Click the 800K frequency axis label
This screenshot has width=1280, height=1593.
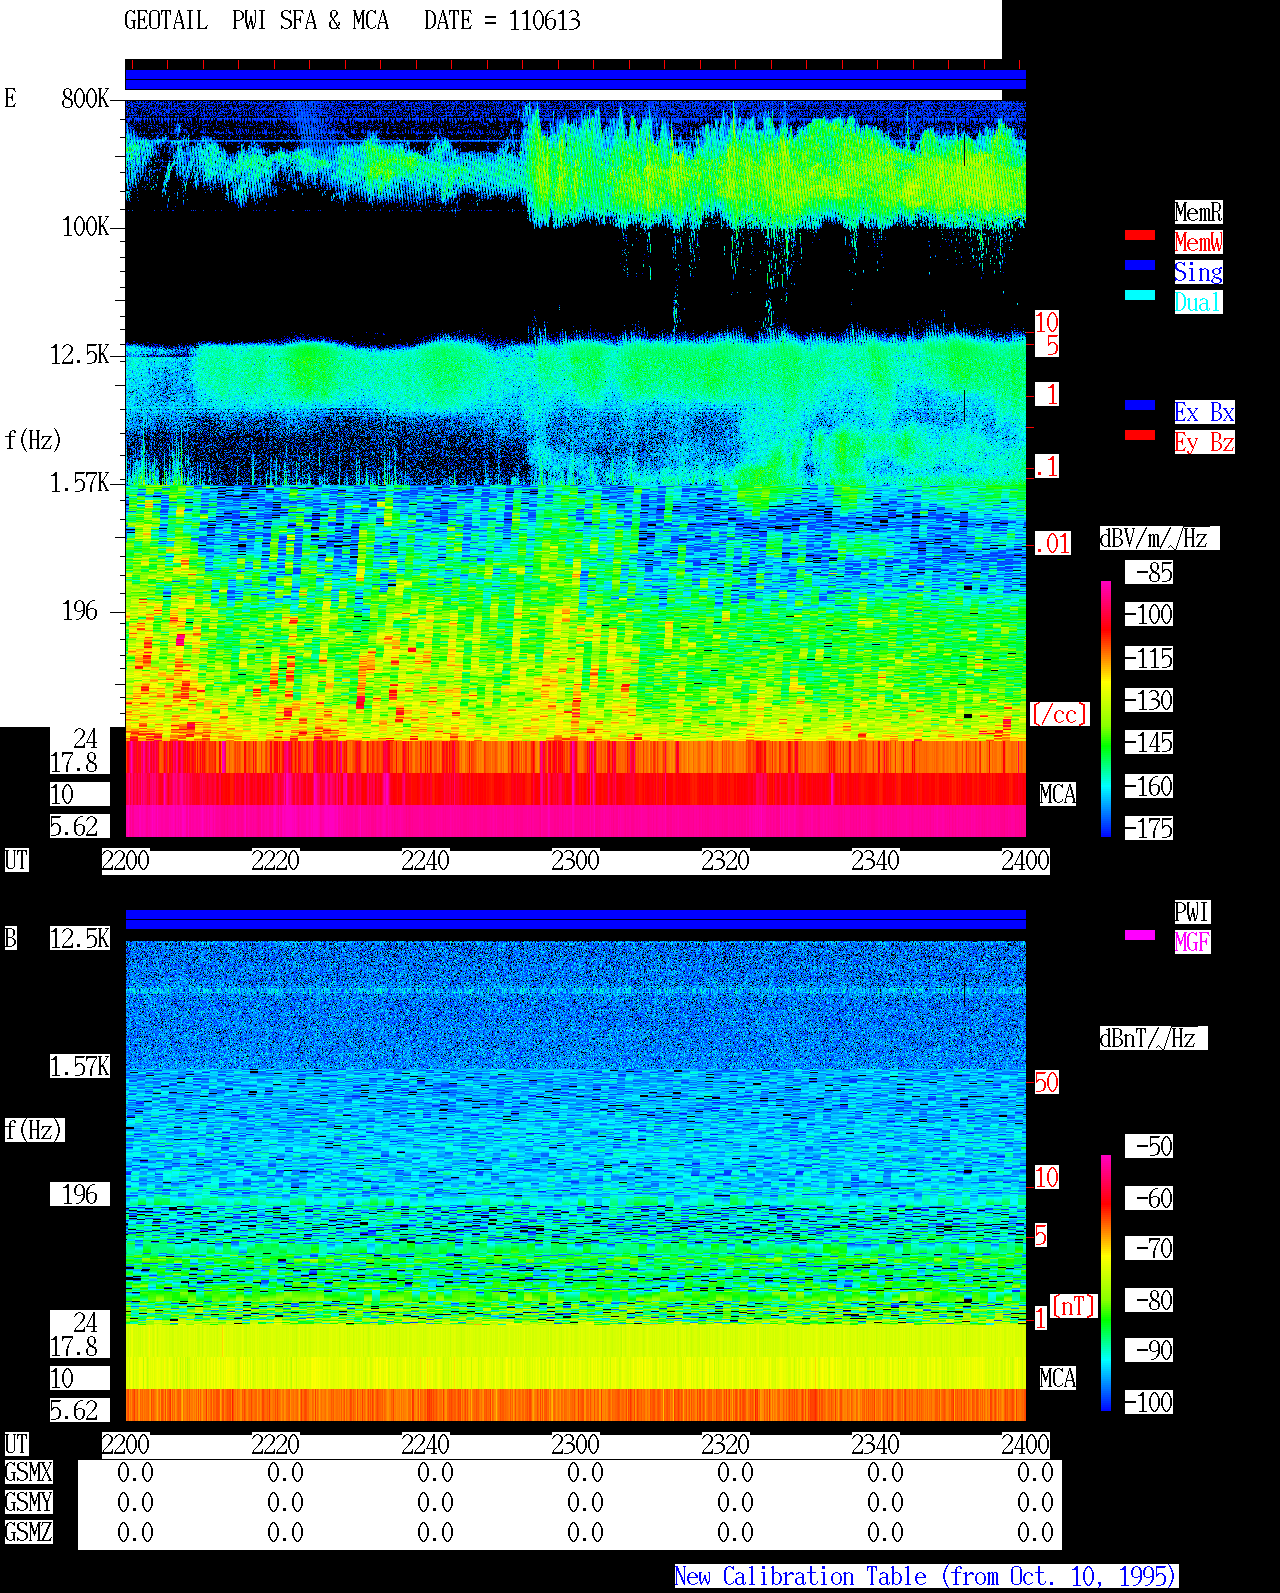click(85, 99)
